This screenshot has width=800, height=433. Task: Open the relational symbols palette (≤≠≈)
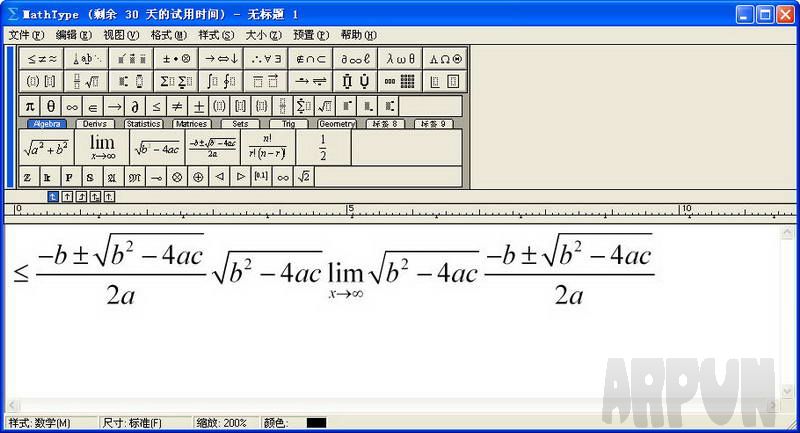[x=42, y=59]
